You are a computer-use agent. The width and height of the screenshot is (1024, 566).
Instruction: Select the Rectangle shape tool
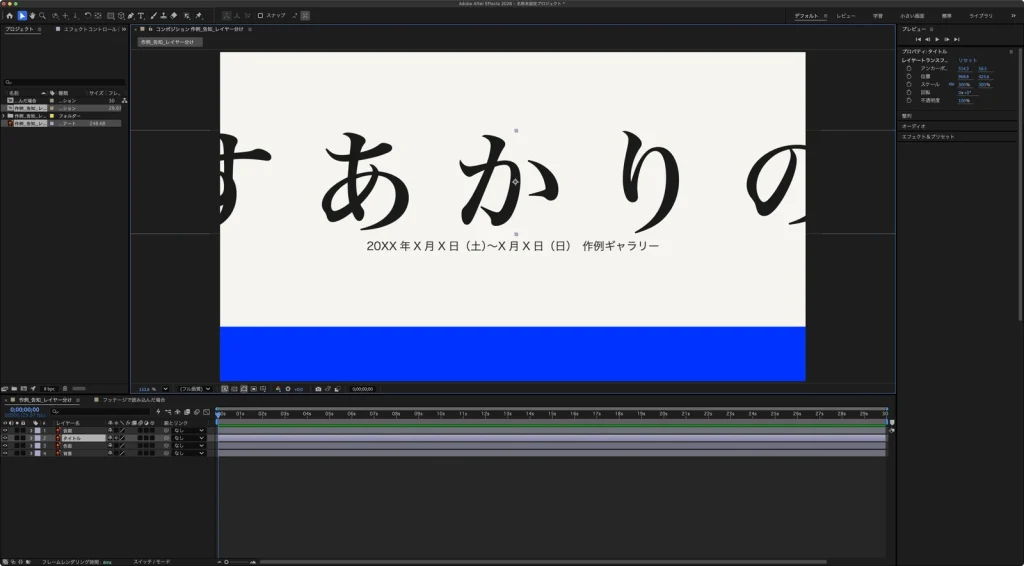pyautogui.click(x=110, y=16)
